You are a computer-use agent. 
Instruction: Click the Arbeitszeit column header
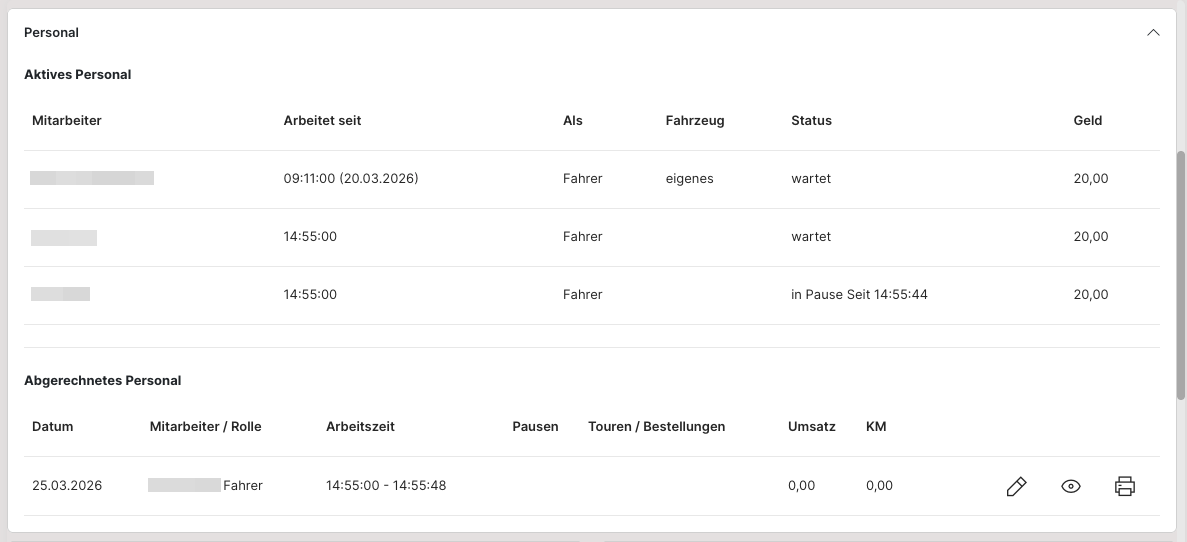(360, 426)
